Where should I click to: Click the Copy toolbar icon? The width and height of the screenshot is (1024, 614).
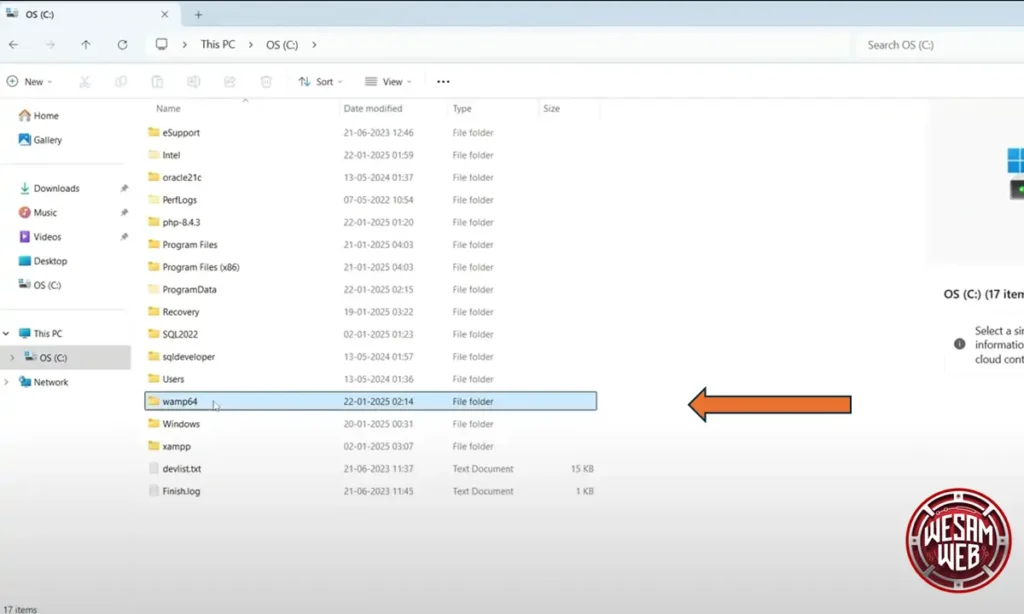pyautogui.click(x=121, y=82)
